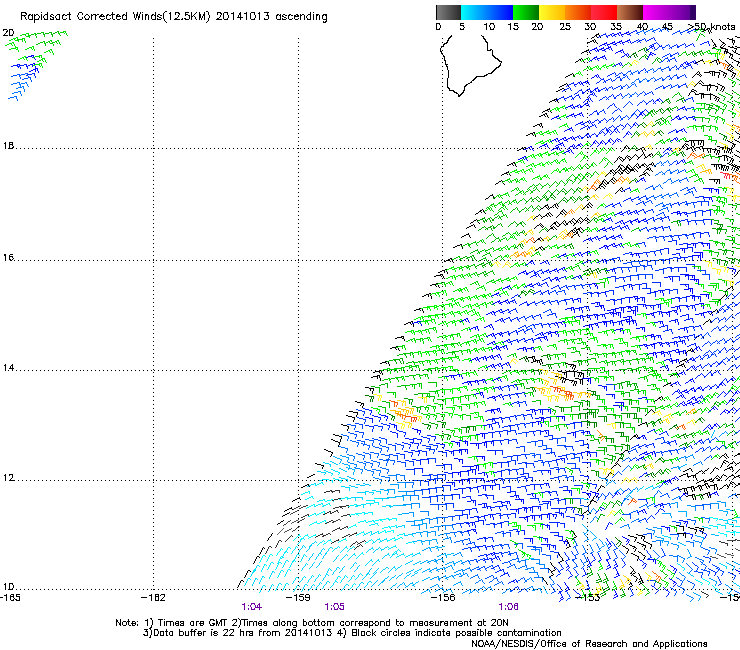
Task: Click the 'NOAA/NESDIS/Office of Research and Applications' credit
Action: (x=589, y=644)
